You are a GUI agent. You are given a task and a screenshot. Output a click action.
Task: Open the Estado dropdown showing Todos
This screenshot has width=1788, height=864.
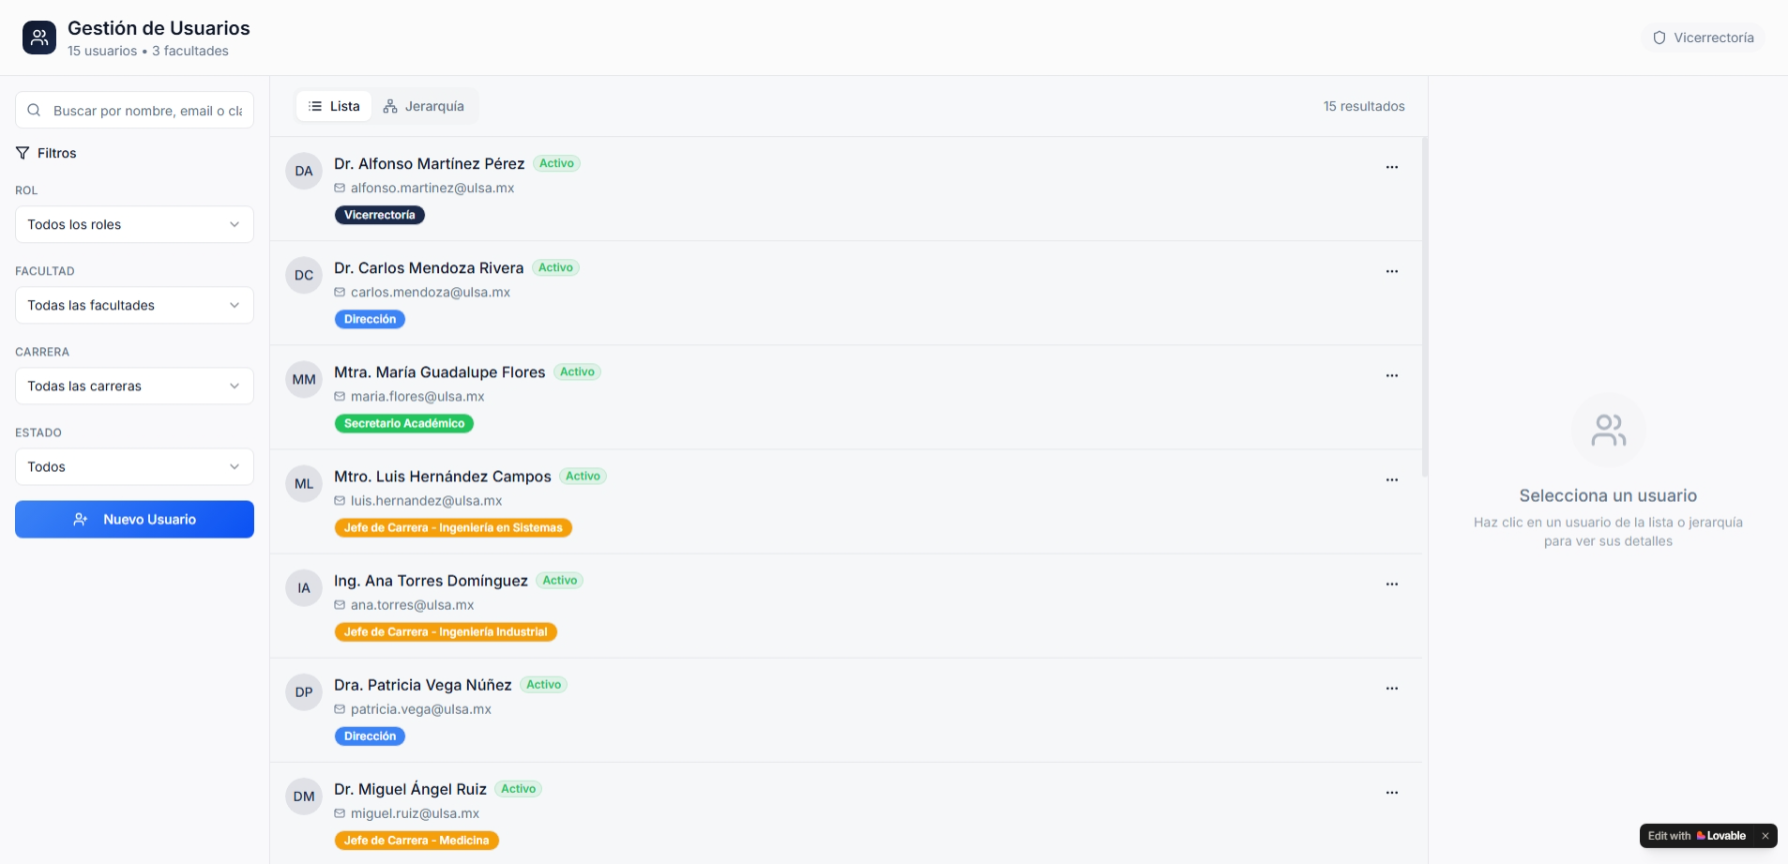[134, 467]
